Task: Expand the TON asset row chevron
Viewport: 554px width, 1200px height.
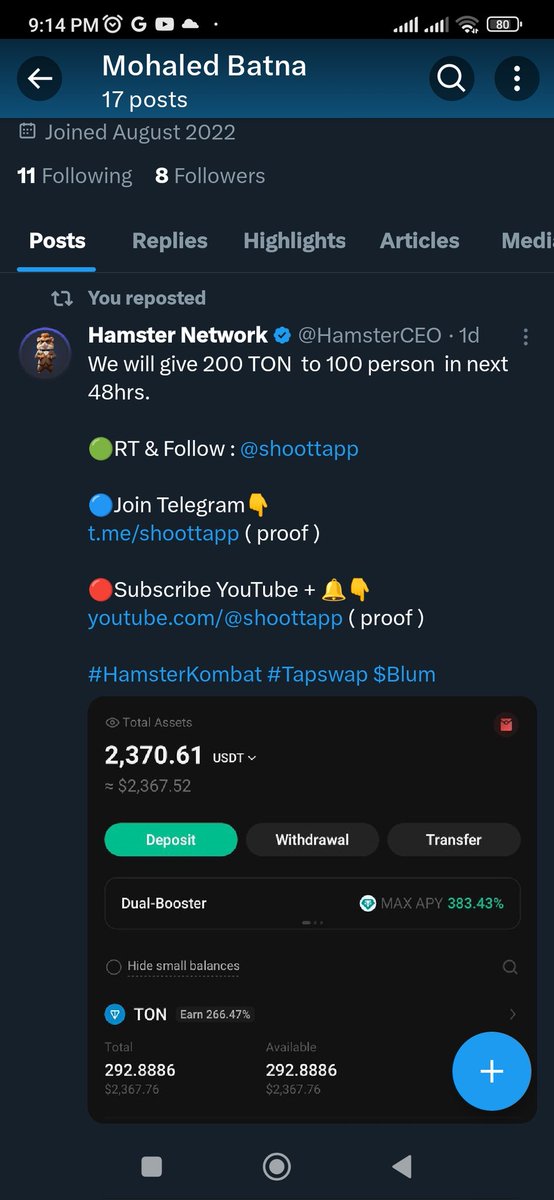Action: coord(513,1014)
